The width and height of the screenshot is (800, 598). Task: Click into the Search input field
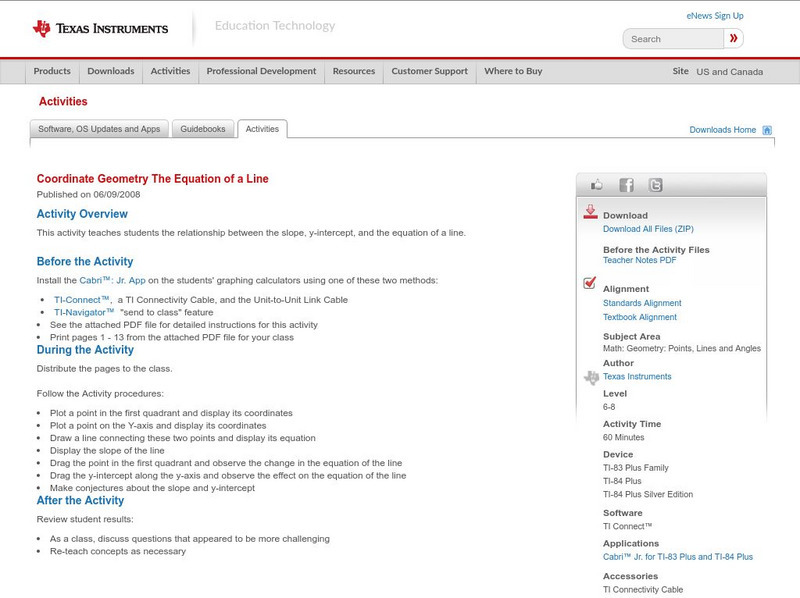pyautogui.click(x=673, y=39)
